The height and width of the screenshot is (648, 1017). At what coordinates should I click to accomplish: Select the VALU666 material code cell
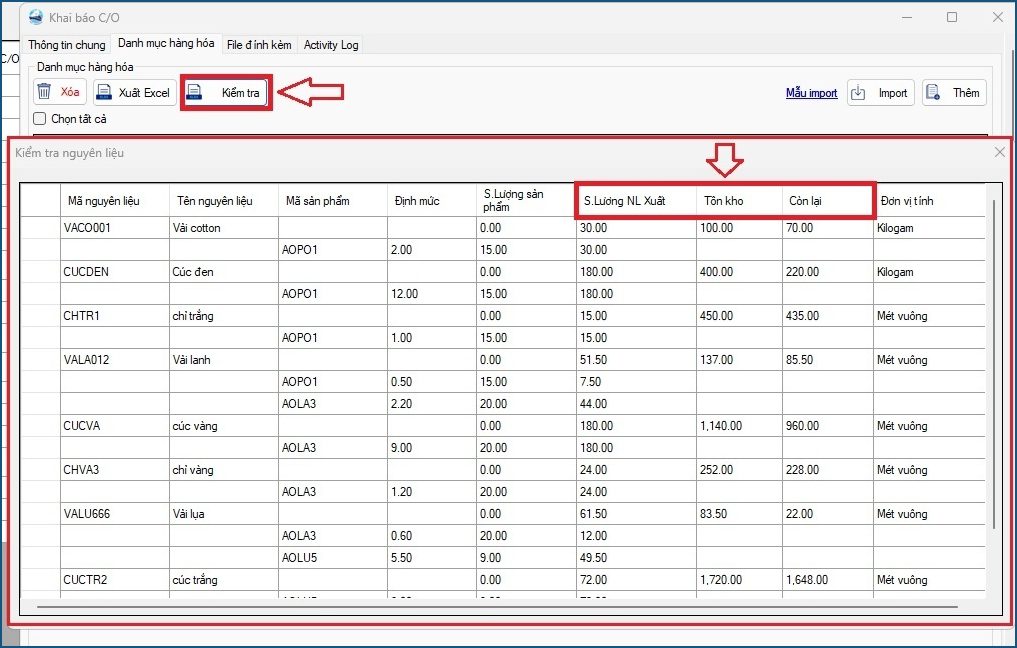point(114,514)
